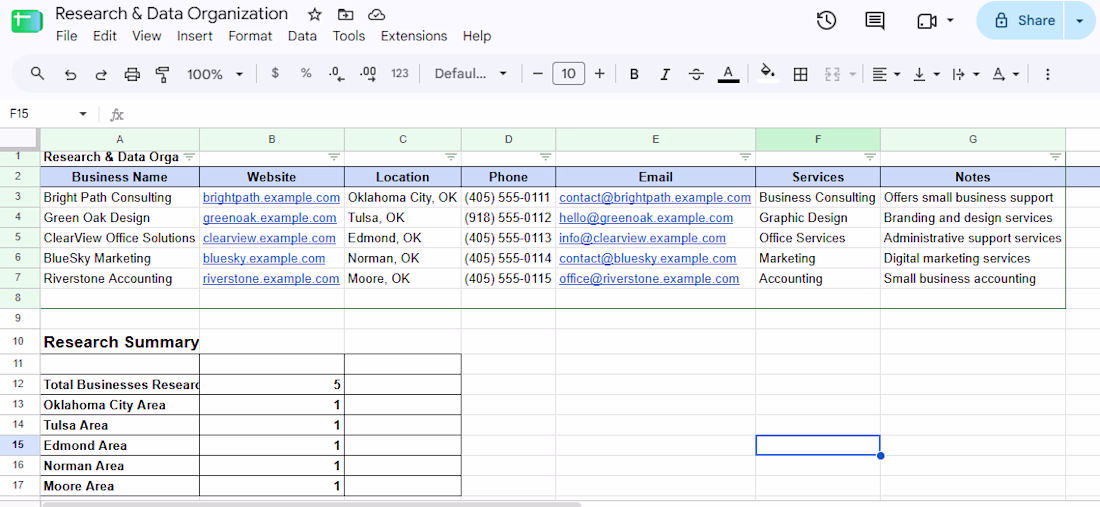Print the spreadsheet
The width and height of the screenshot is (1100, 507).
[132, 74]
